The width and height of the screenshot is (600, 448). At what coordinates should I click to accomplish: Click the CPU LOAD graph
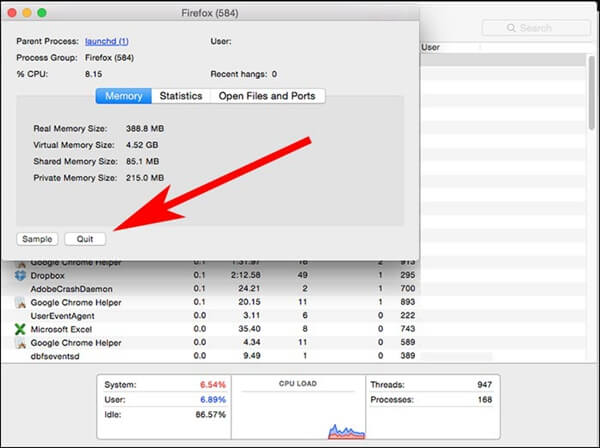click(x=298, y=407)
